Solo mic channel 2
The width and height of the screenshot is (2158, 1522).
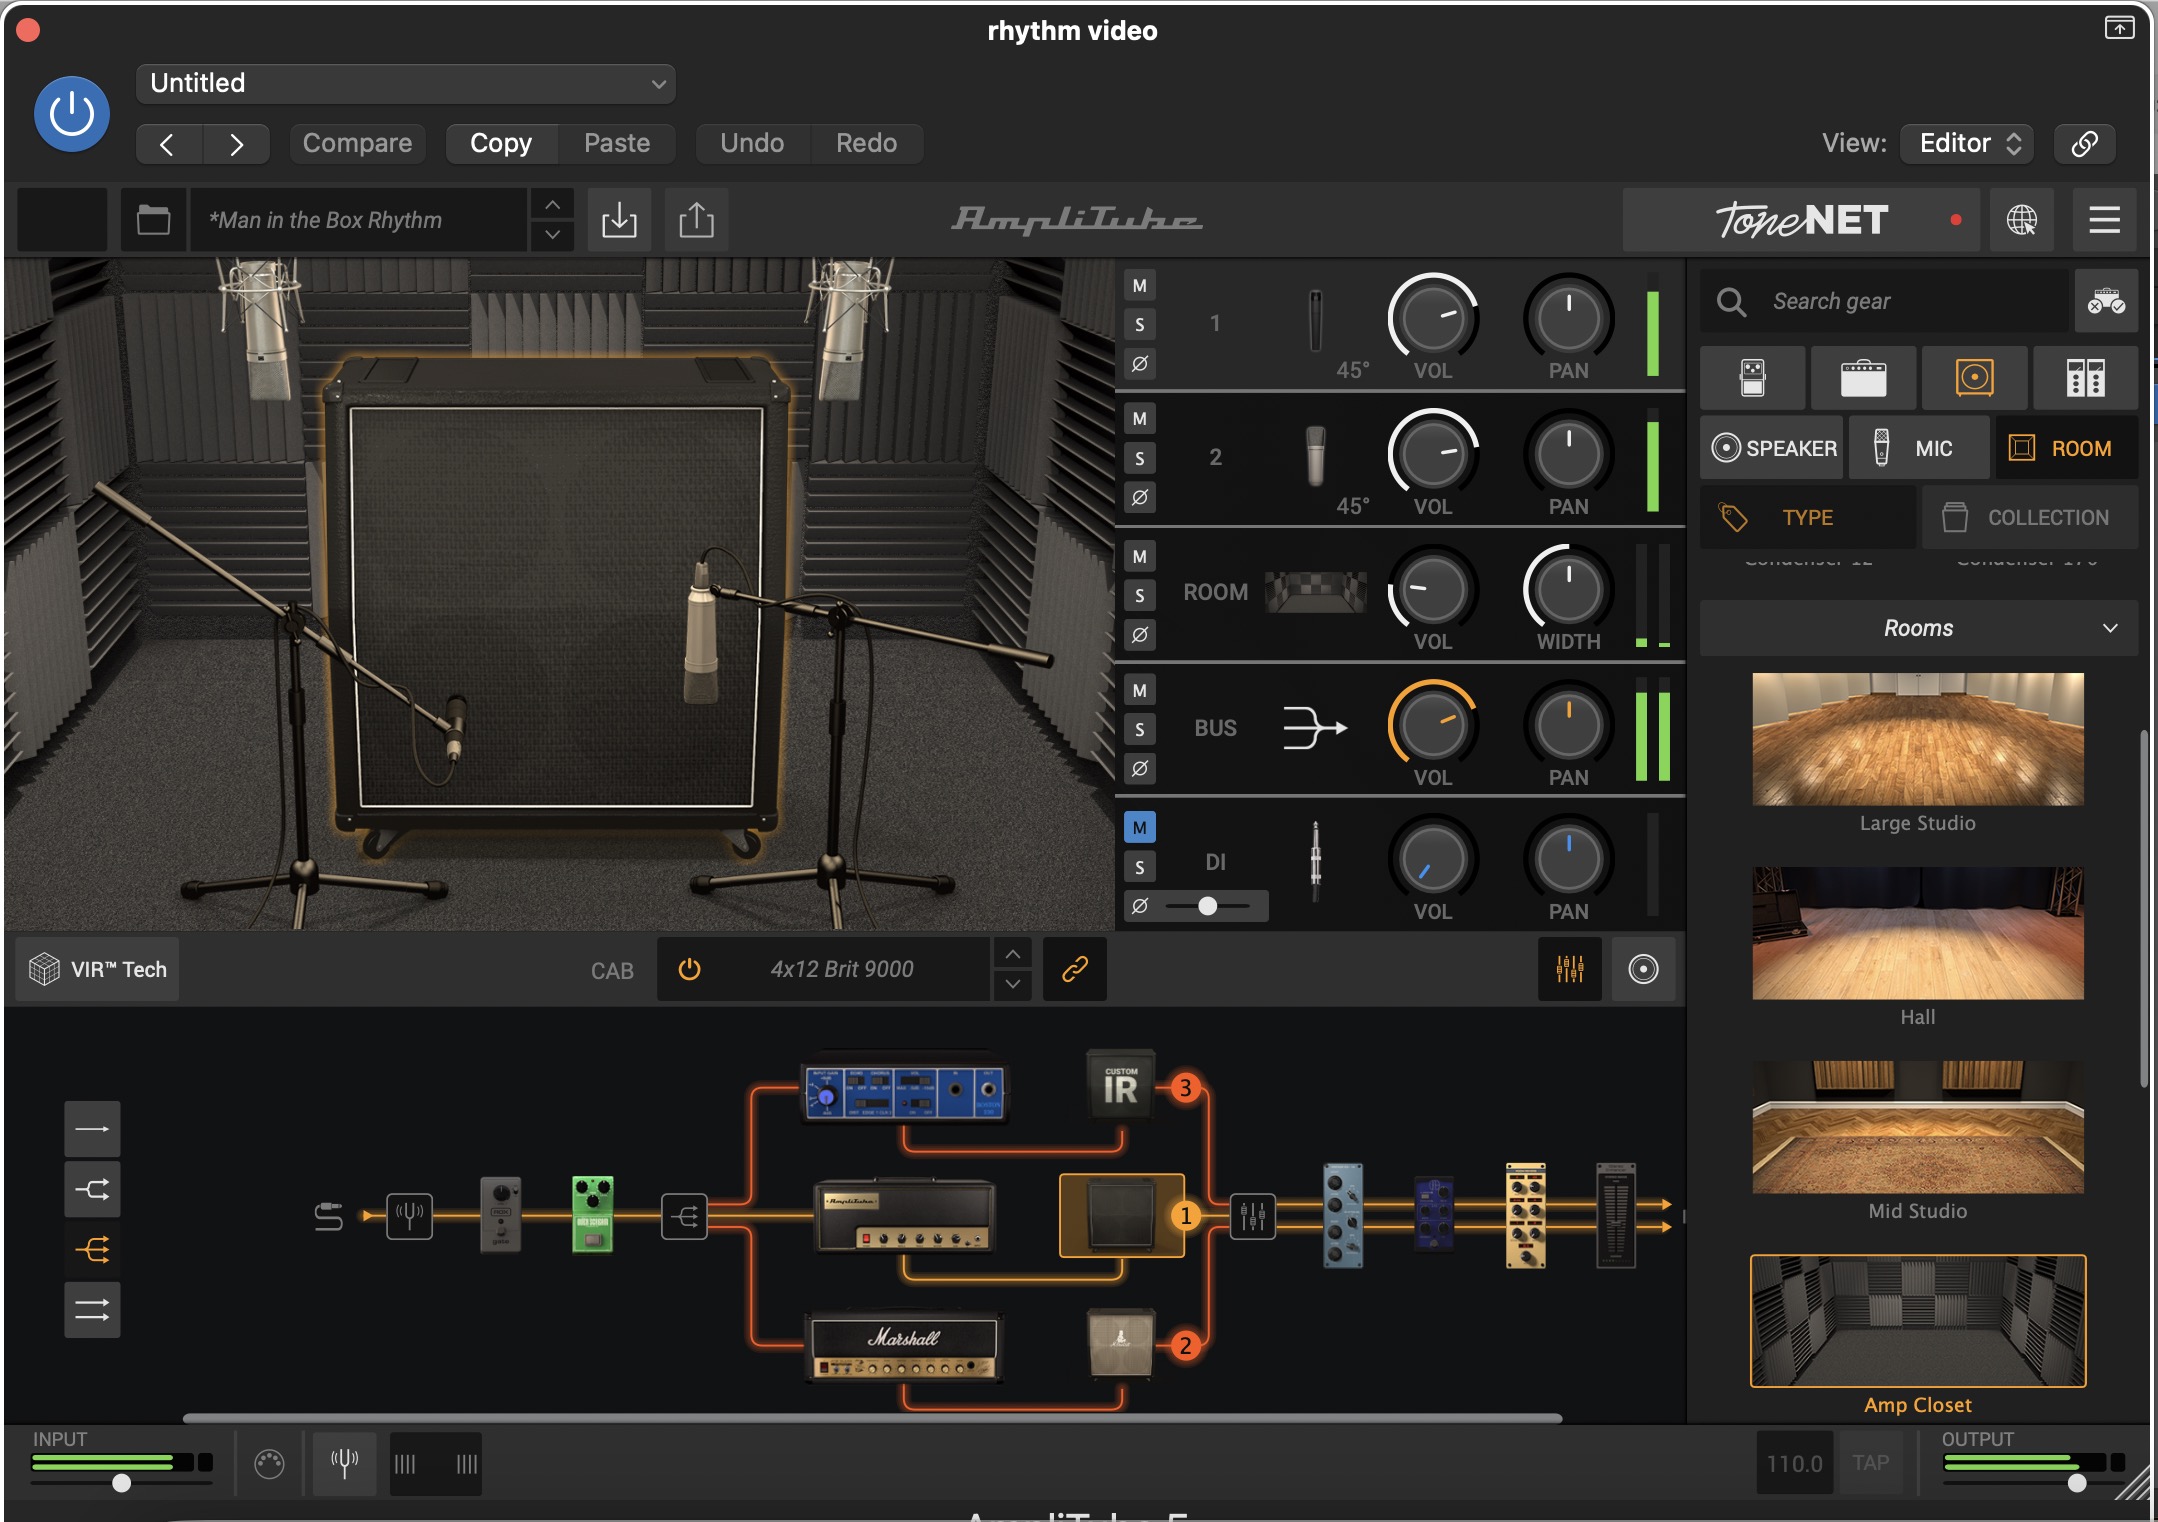[x=1139, y=458]
